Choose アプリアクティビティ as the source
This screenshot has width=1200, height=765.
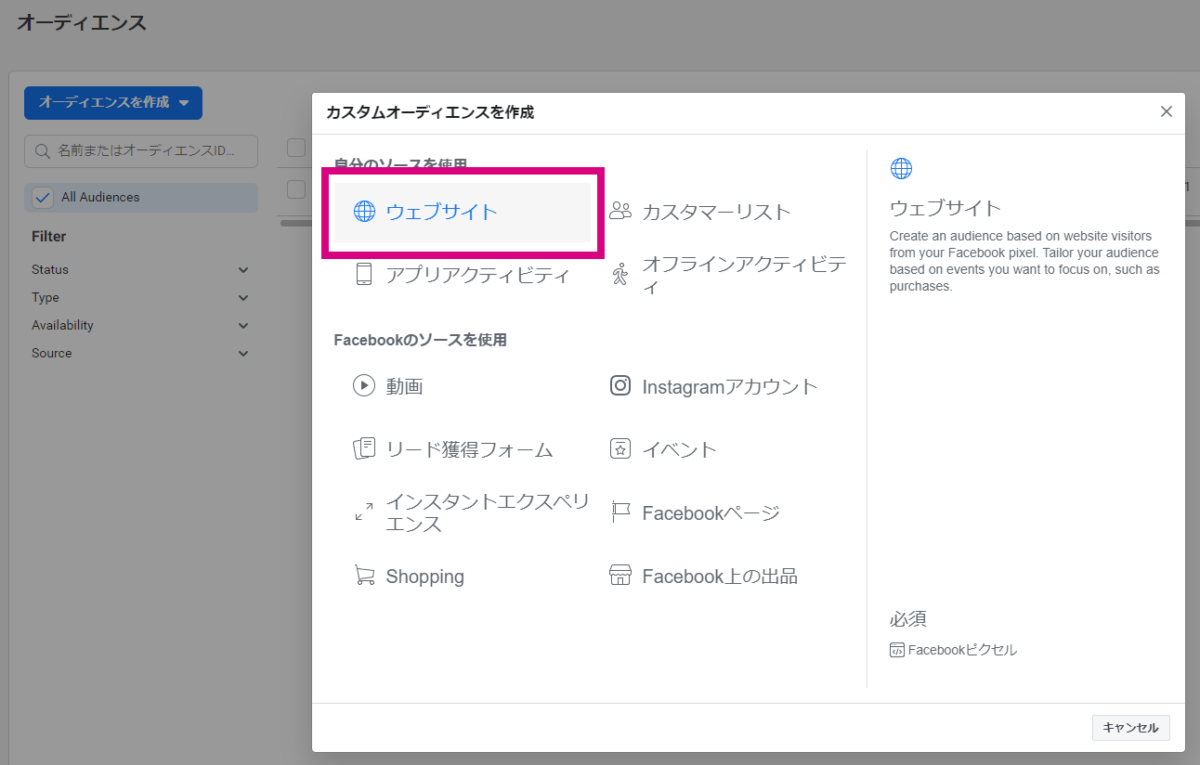click(463, 274)
